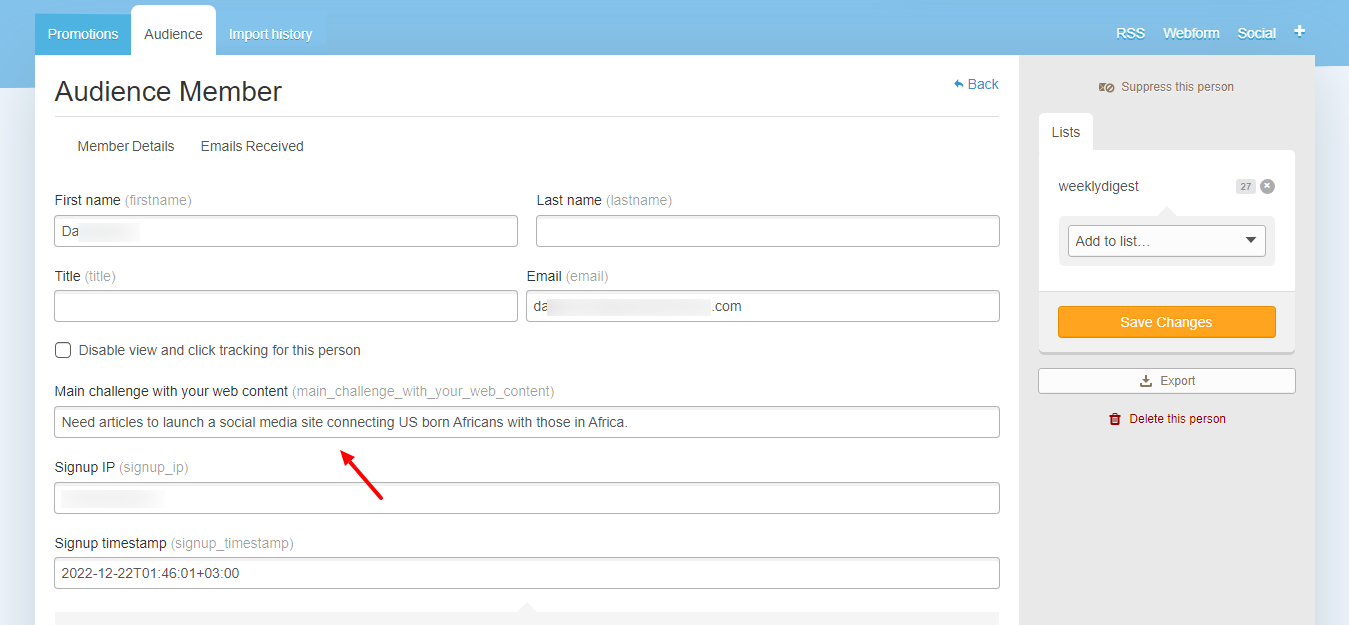
Task: Click the Social link in header
Action: pos(1256,33)
